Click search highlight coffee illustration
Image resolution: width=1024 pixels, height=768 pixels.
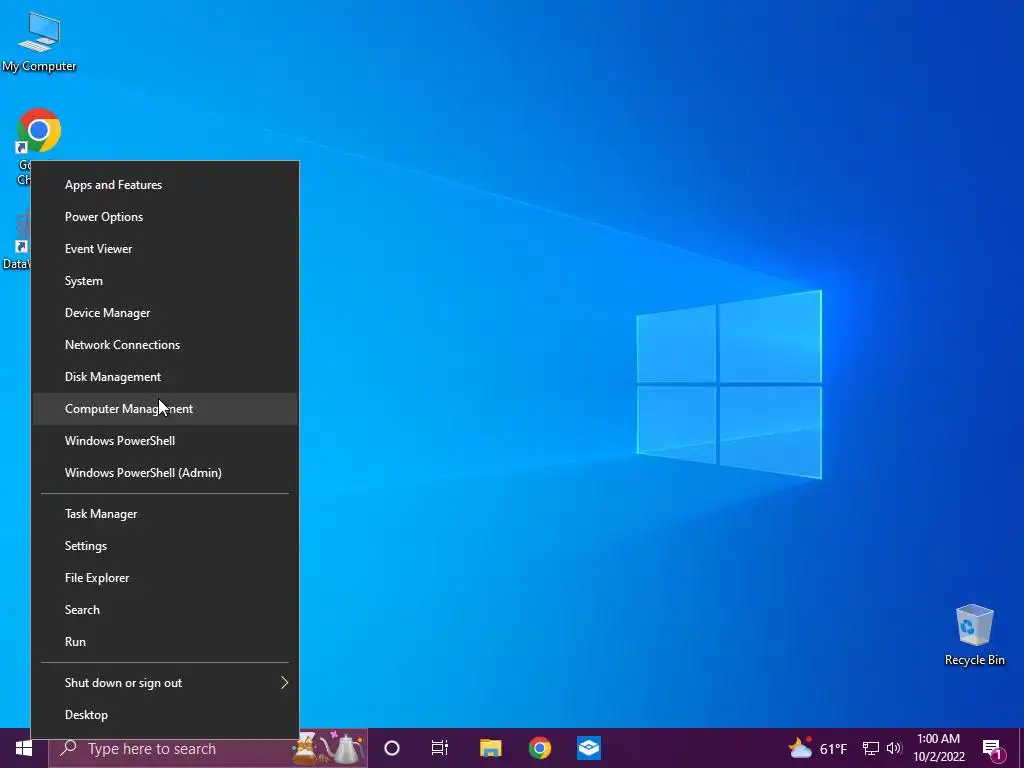point(328,748)
